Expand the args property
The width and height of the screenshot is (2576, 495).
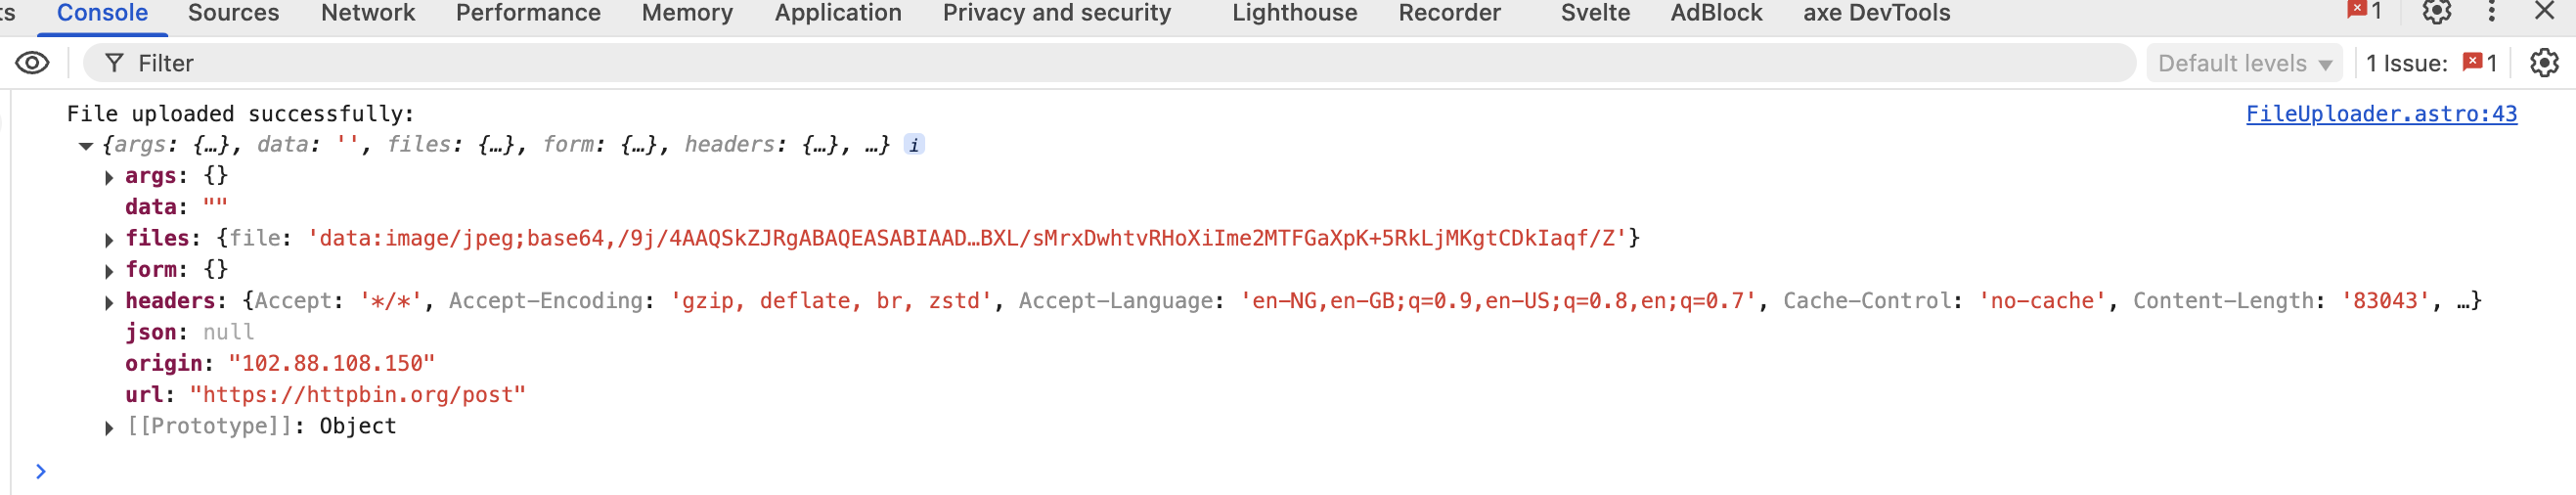(109, 177)
